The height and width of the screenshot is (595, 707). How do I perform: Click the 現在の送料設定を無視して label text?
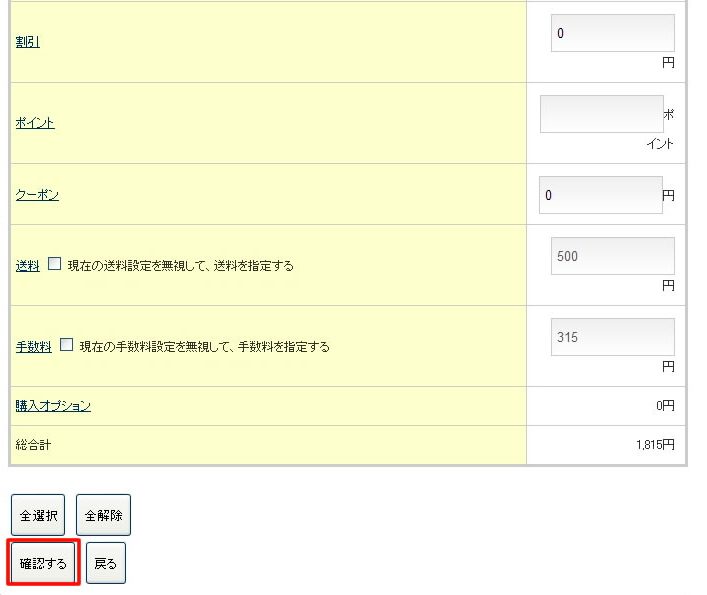click(180, 266)
